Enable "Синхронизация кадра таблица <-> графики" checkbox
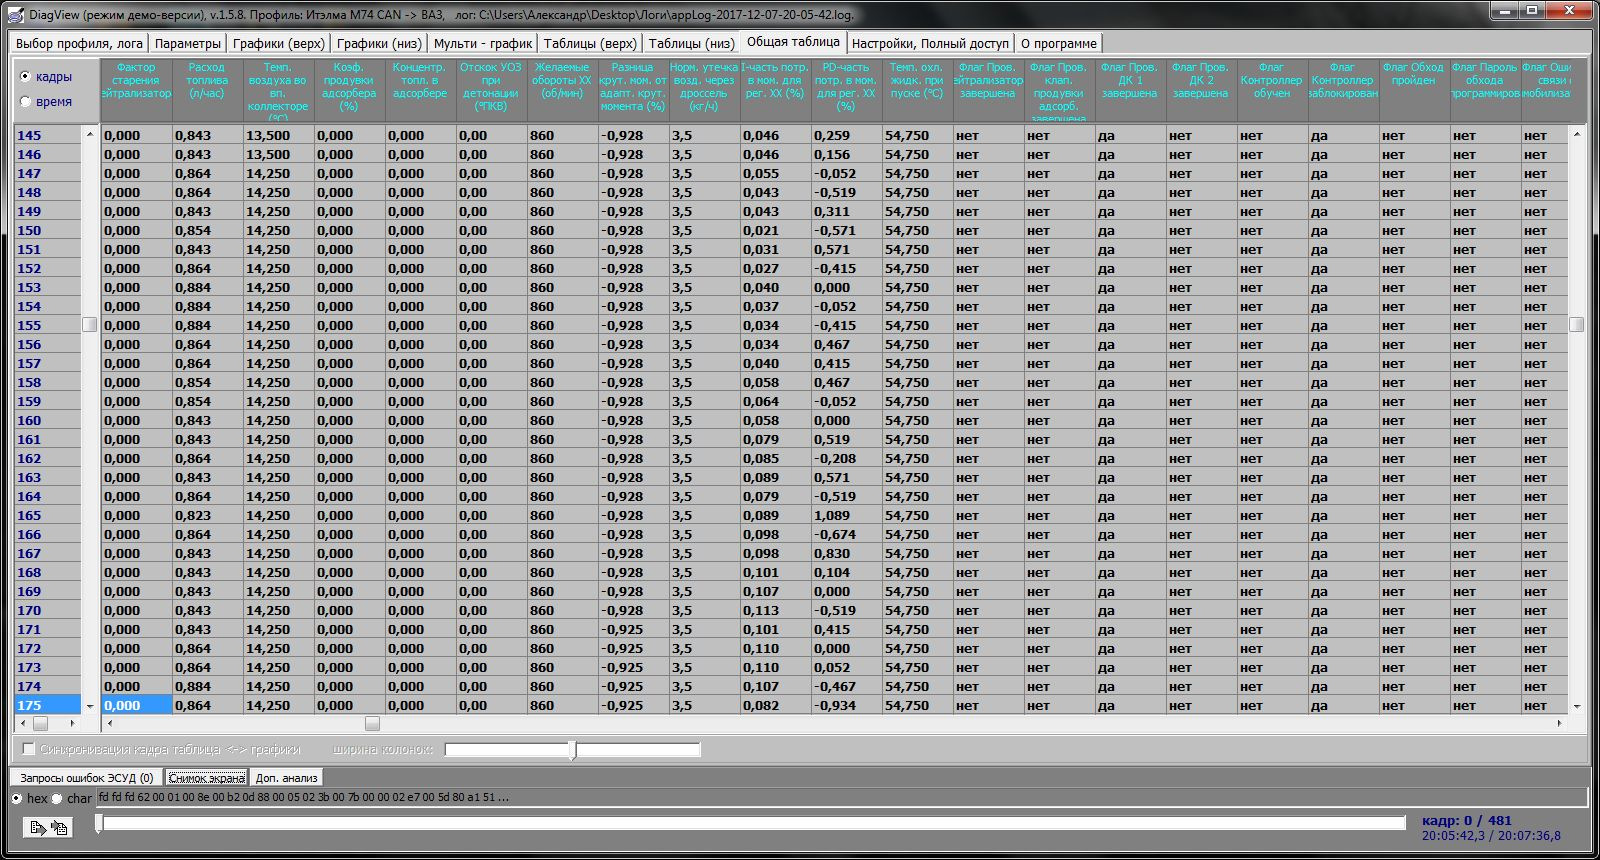1600x860 pixels. coord(29,749)
